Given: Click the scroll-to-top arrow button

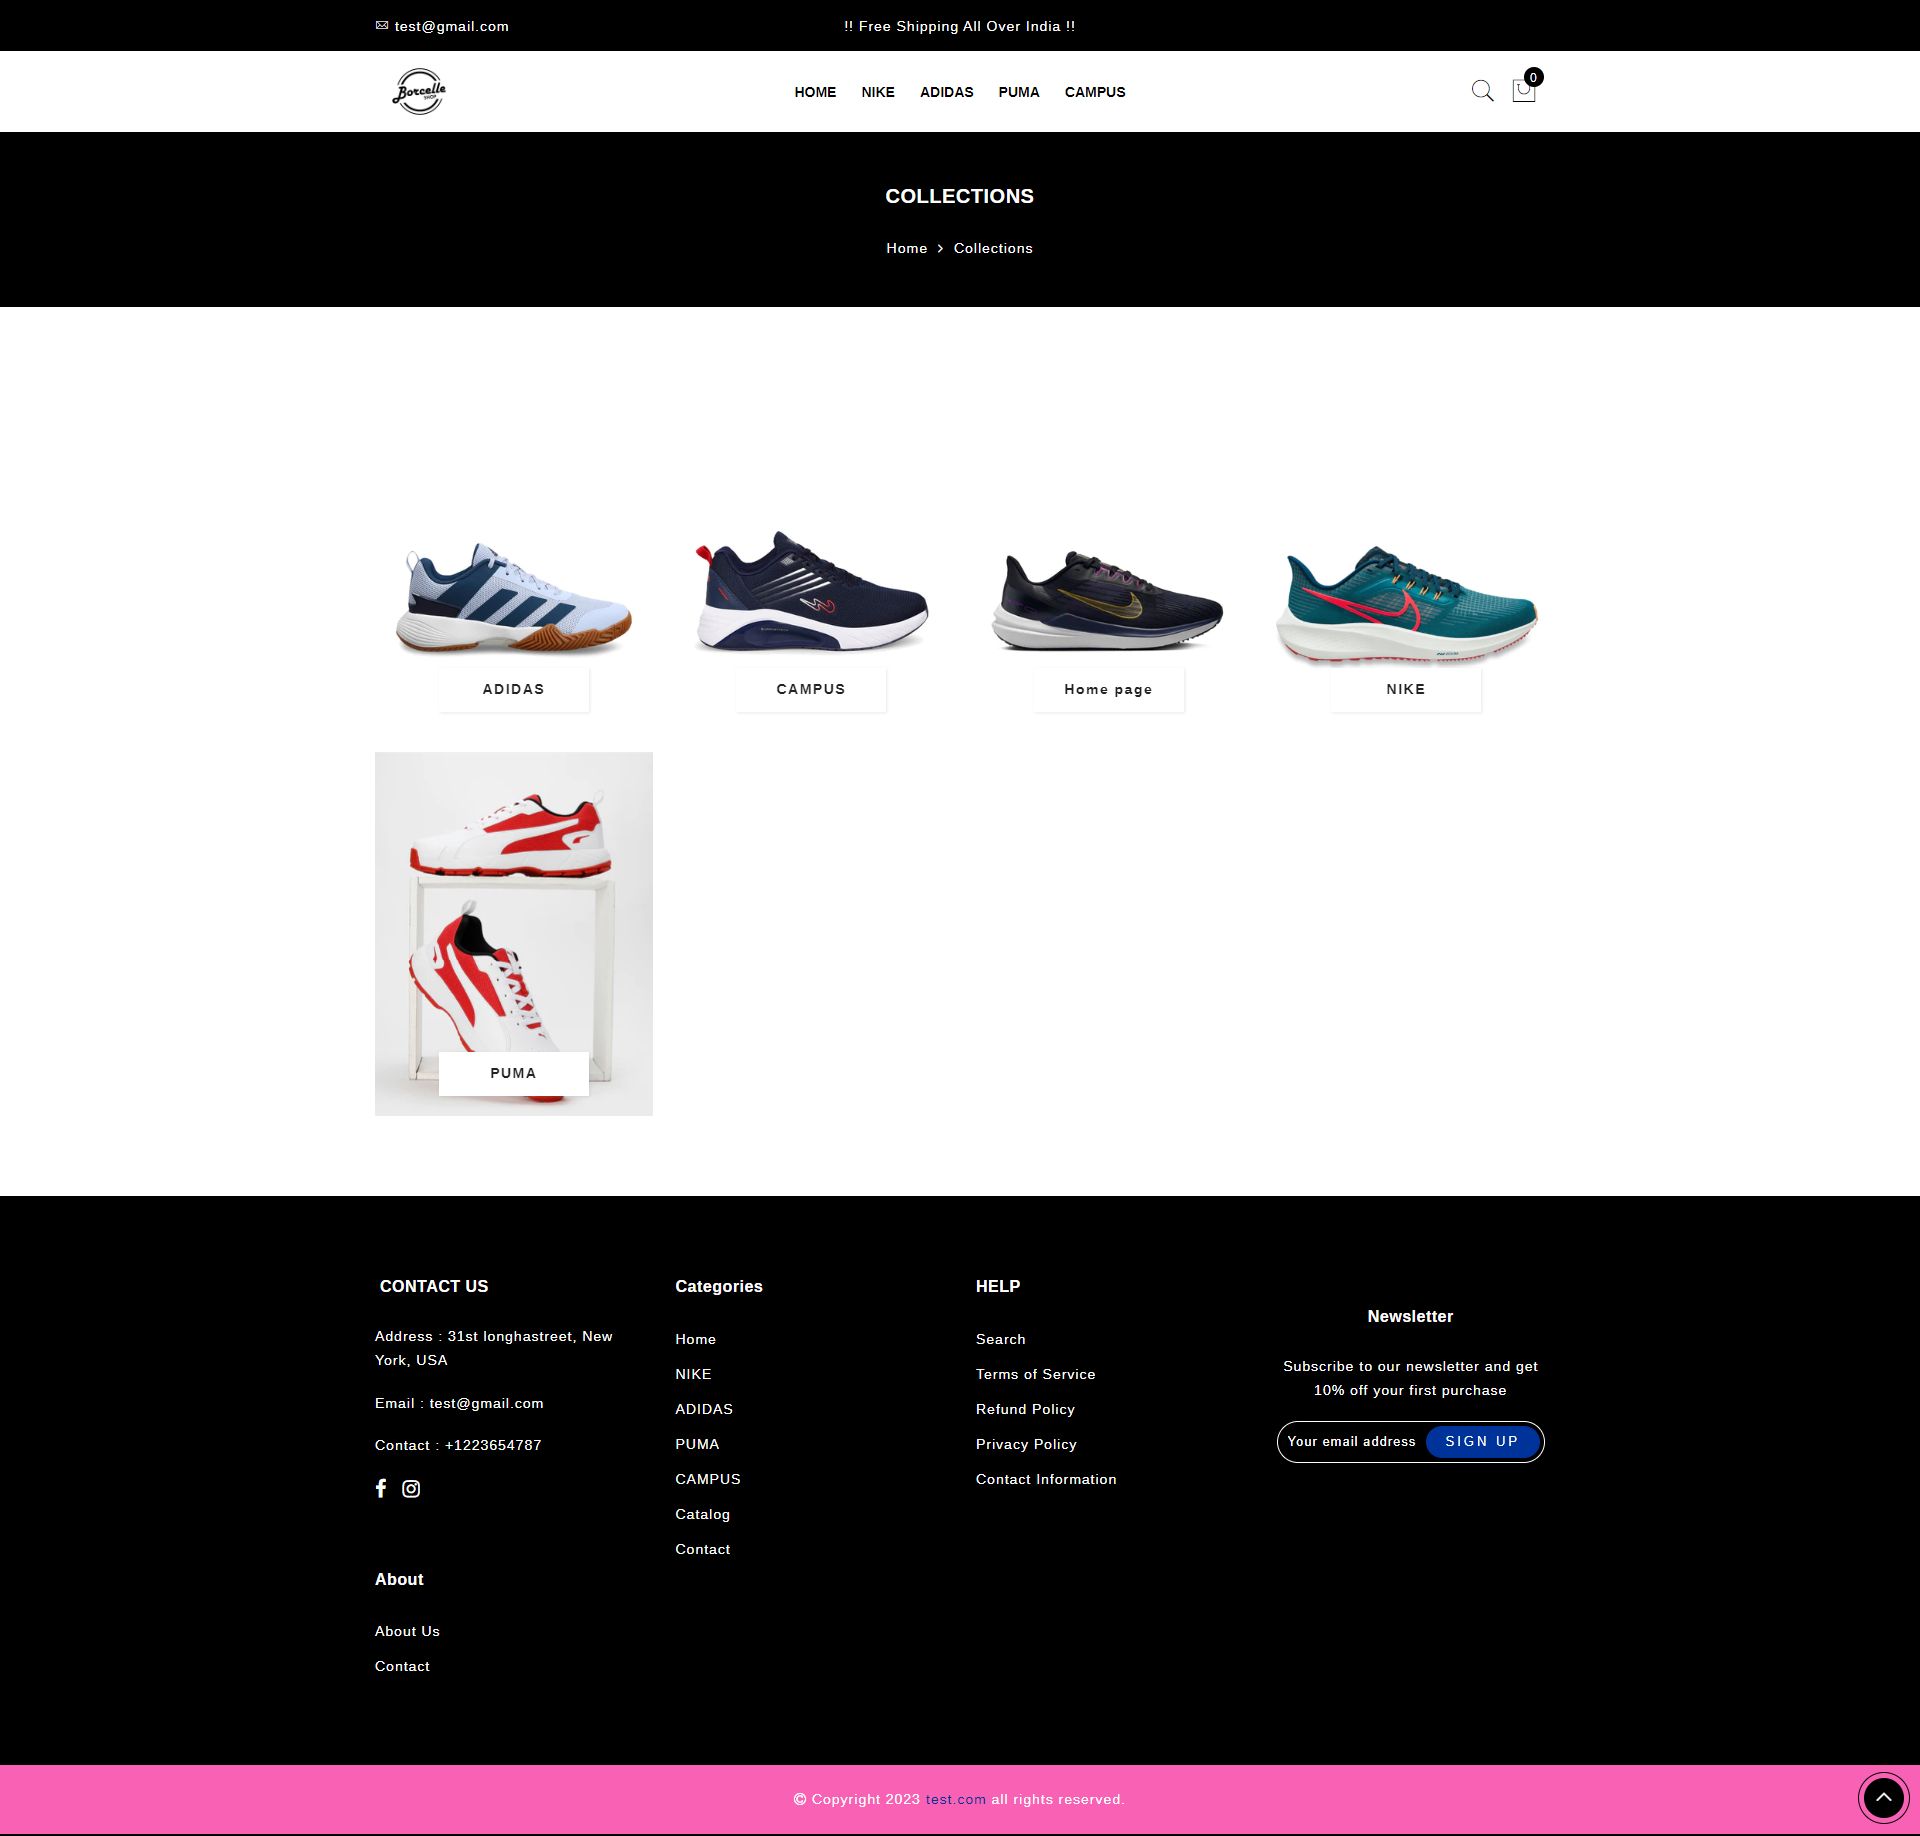Looking at the screenshot, I should point(1883,1797).
